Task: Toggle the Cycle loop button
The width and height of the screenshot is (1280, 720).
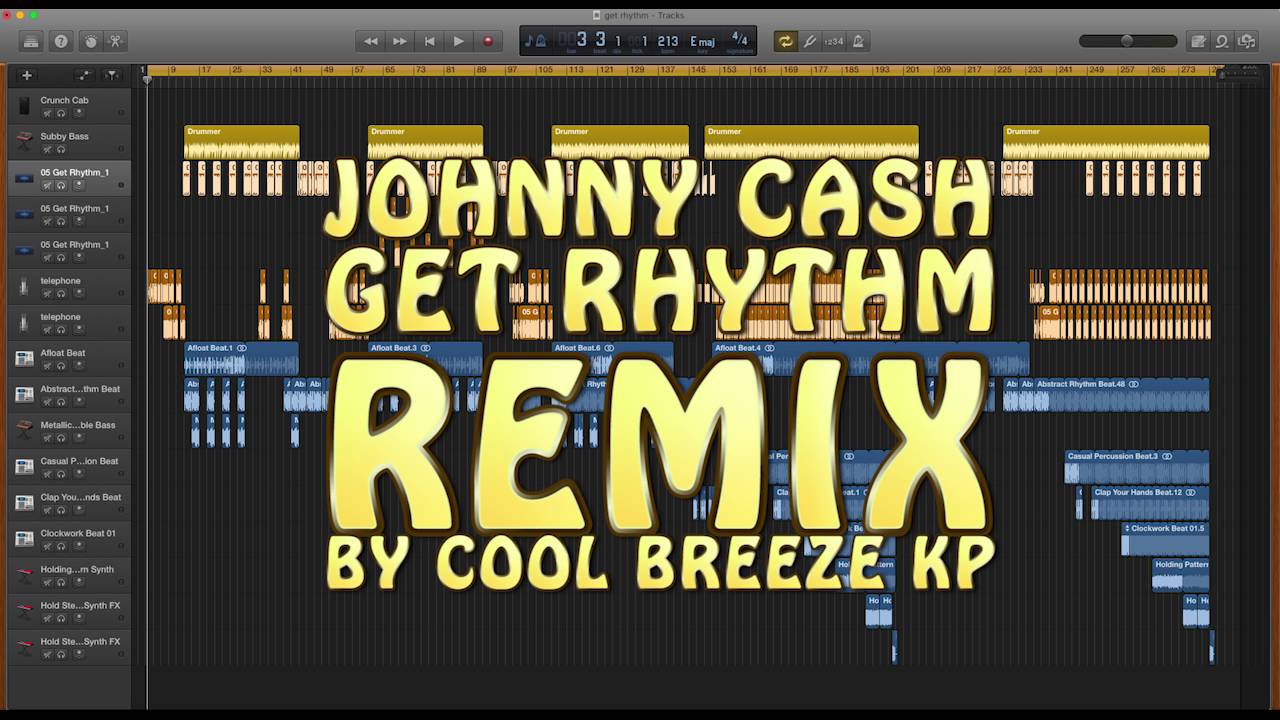Action: pos(785,41)
